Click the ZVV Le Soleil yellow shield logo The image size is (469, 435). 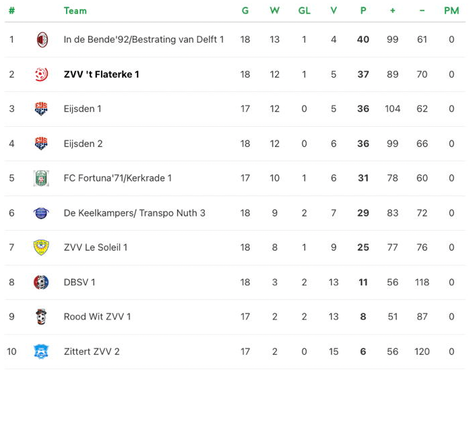click(x=41, y=247)
